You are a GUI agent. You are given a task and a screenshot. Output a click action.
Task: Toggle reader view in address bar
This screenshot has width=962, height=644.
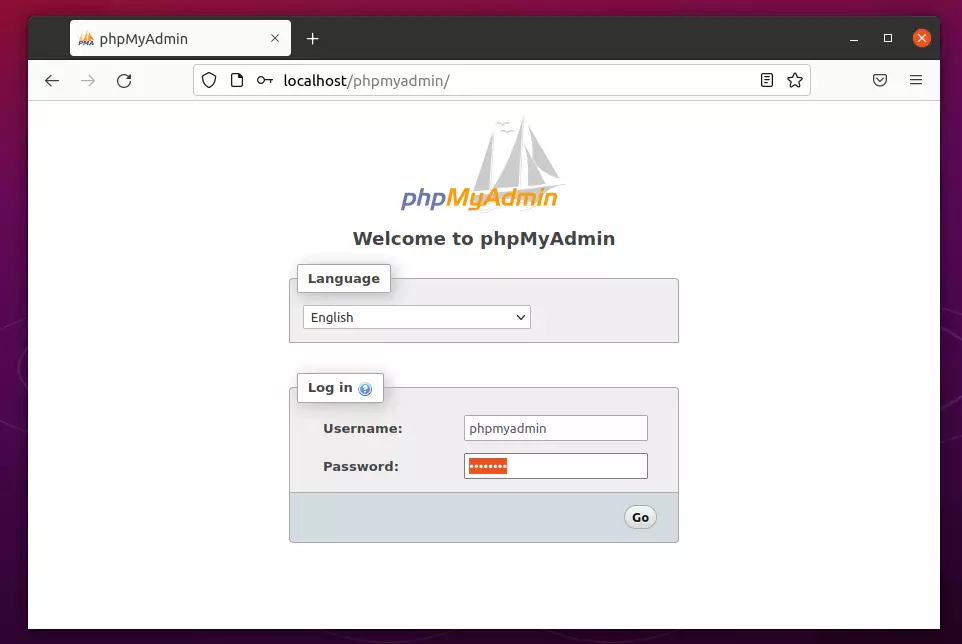[x=766, y=80]
